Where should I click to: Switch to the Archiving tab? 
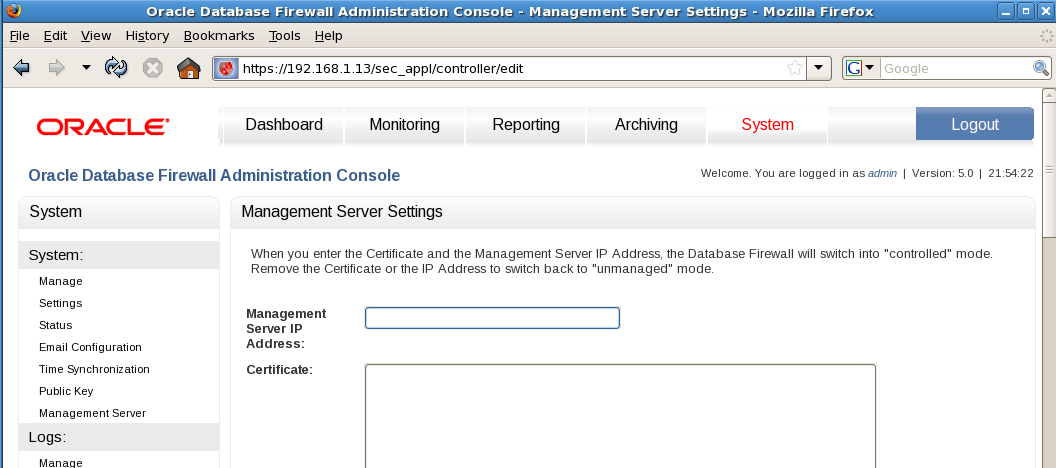tap(646, 125)
